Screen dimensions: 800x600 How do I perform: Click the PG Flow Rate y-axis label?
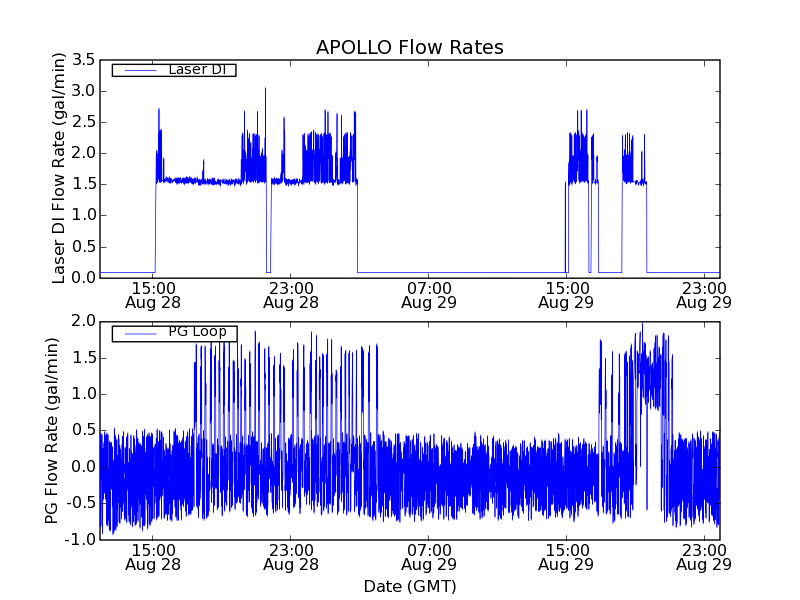[x=52, y=430]
